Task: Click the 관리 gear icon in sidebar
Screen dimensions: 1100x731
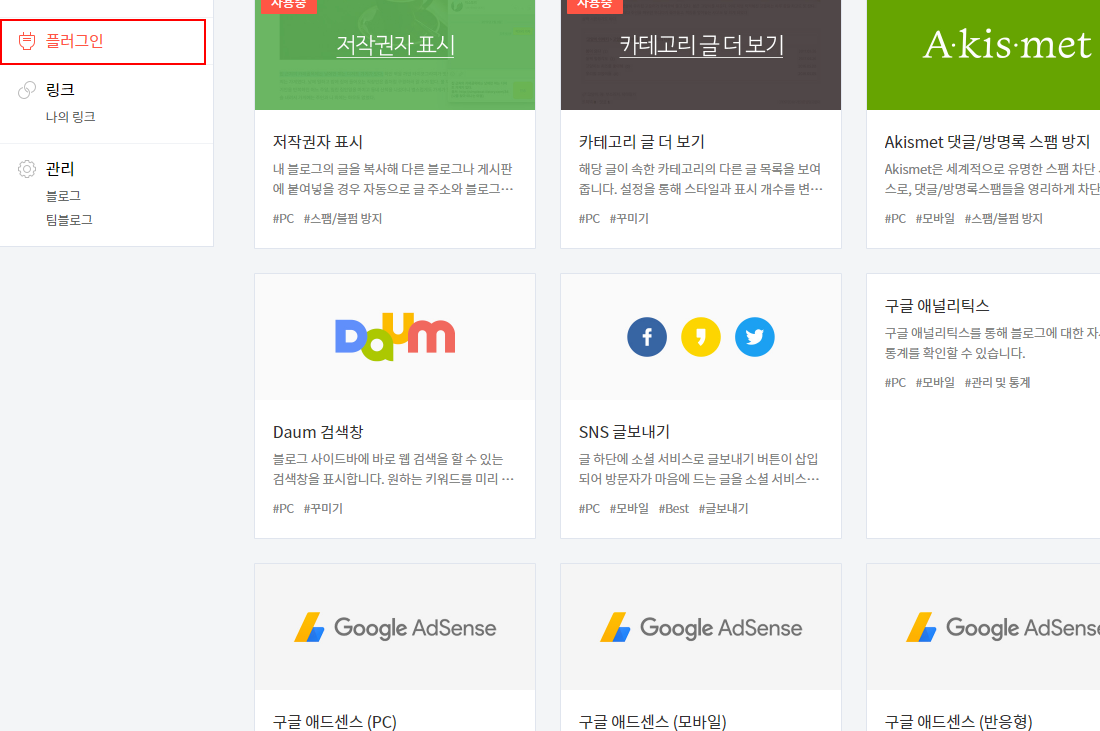Action: 27,169
